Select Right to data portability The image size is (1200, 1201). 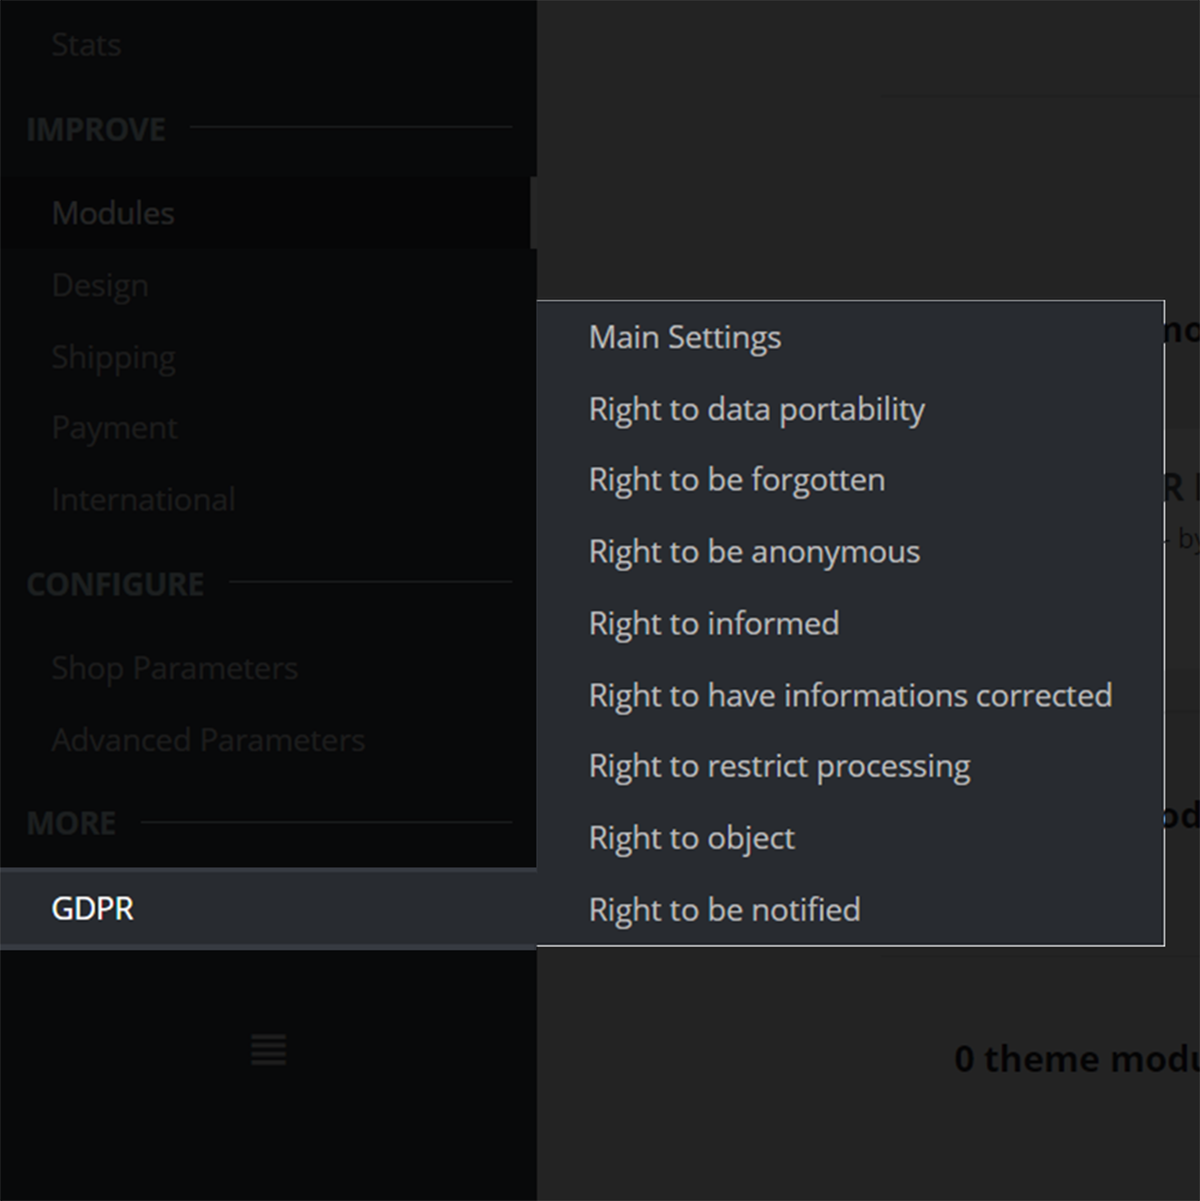pos(756,409)
